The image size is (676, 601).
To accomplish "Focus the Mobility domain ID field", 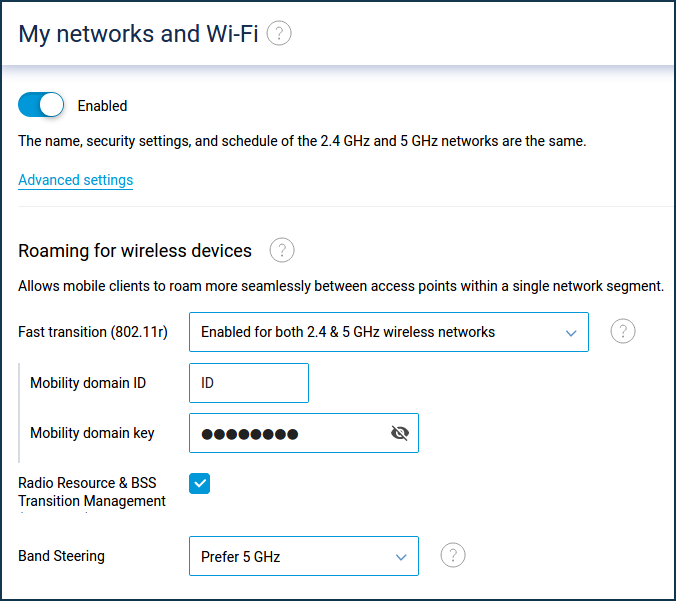I will [249, 383].
